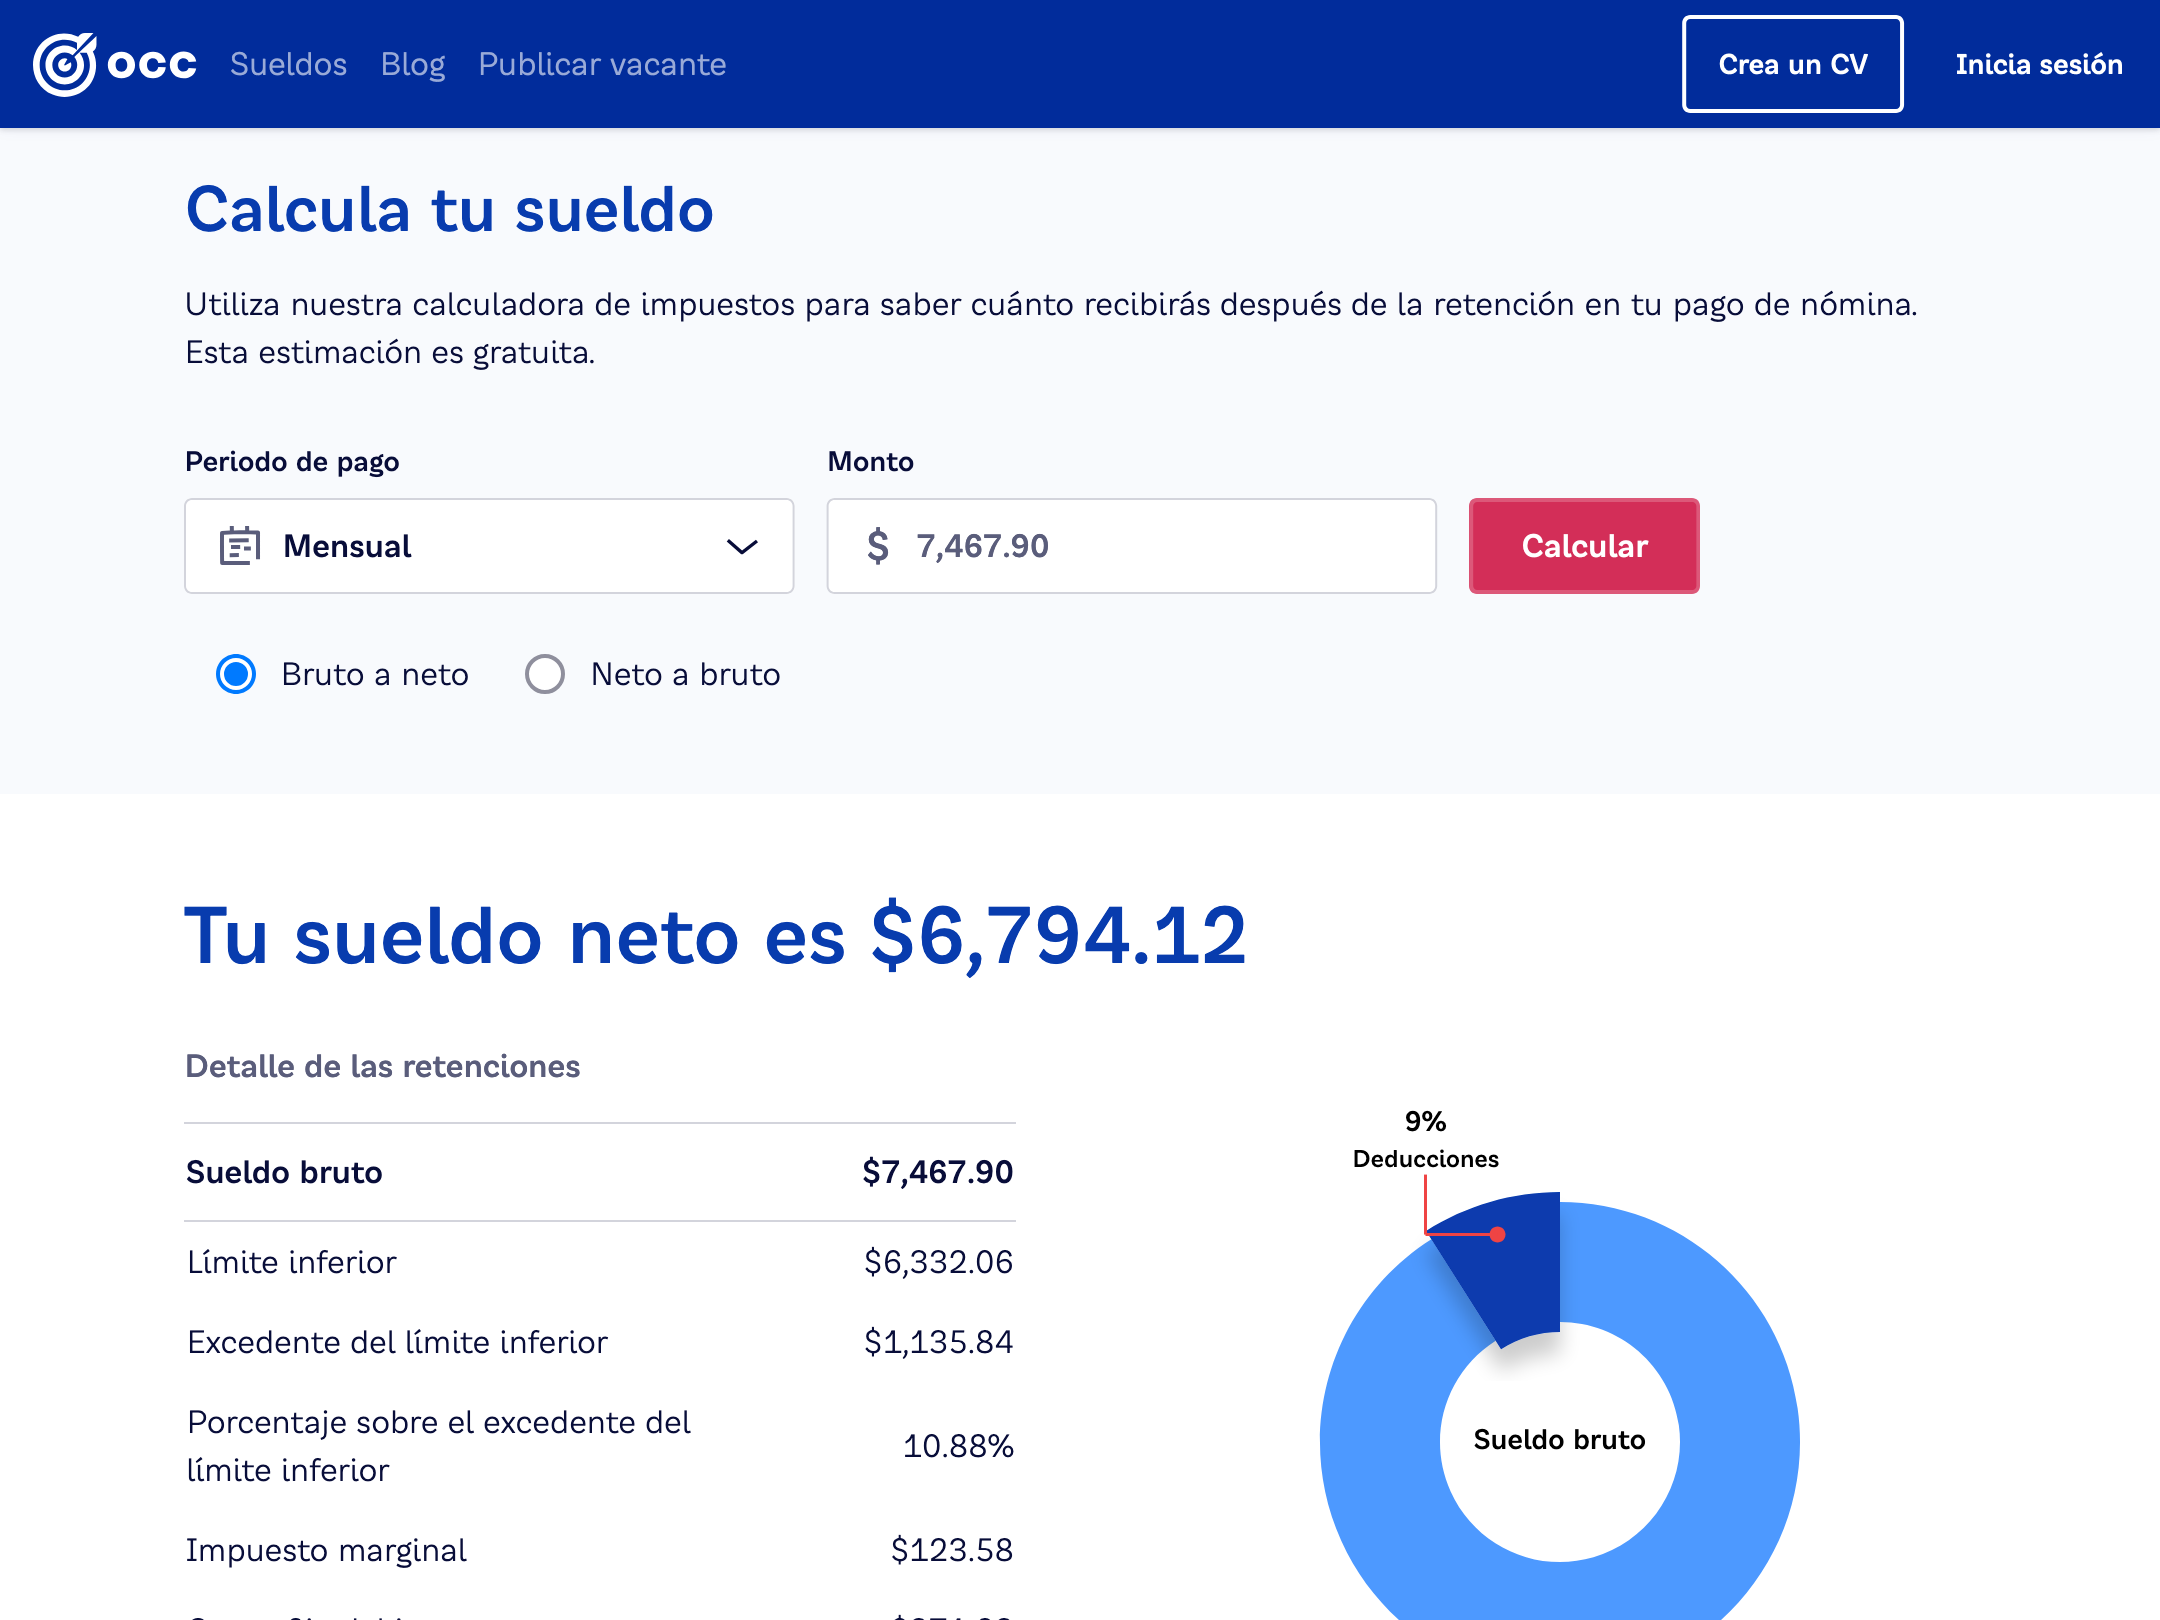This screenshot has height=1620, width=2160.
Task: Click the Crea un CV button
Action: point(1792,64)
